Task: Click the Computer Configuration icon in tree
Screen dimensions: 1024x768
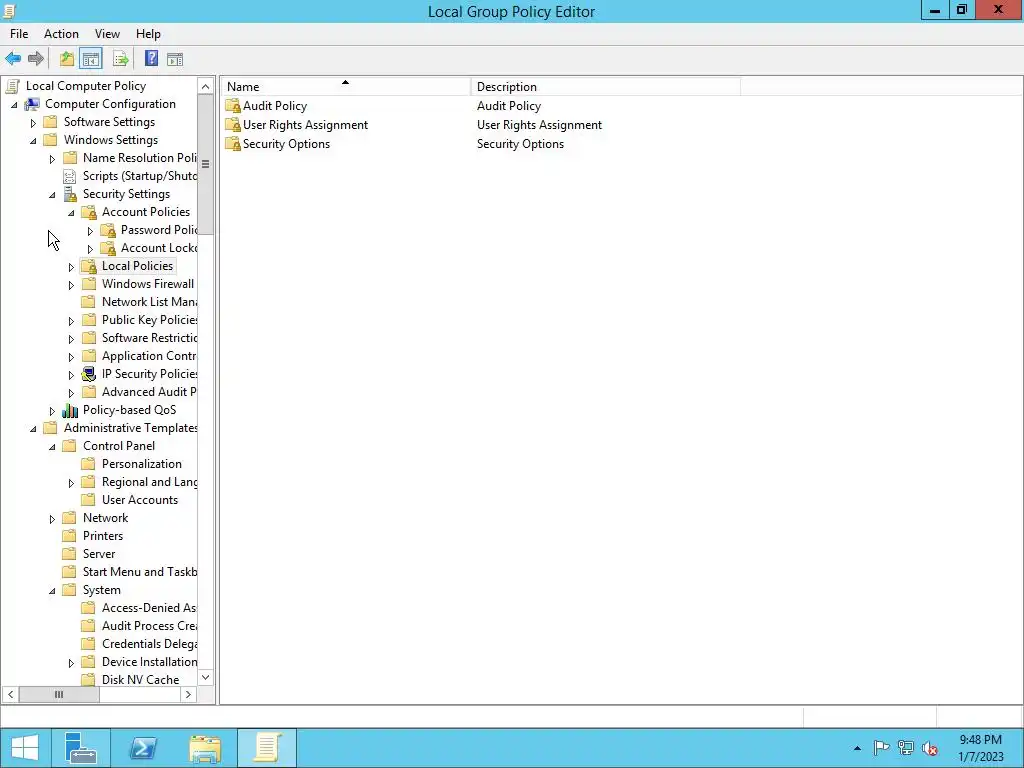Action: tap(31, 104)
